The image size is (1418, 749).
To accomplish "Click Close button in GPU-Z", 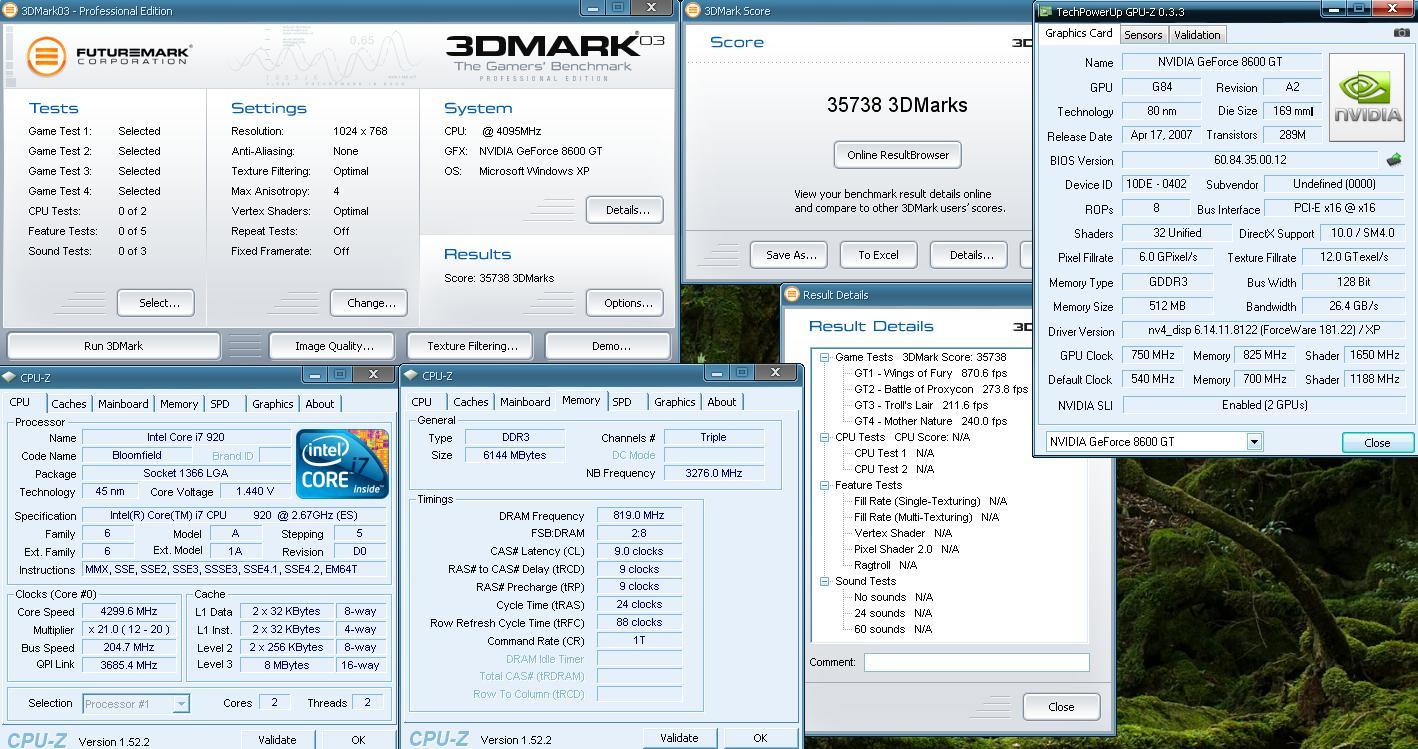I will [1376, 443].
